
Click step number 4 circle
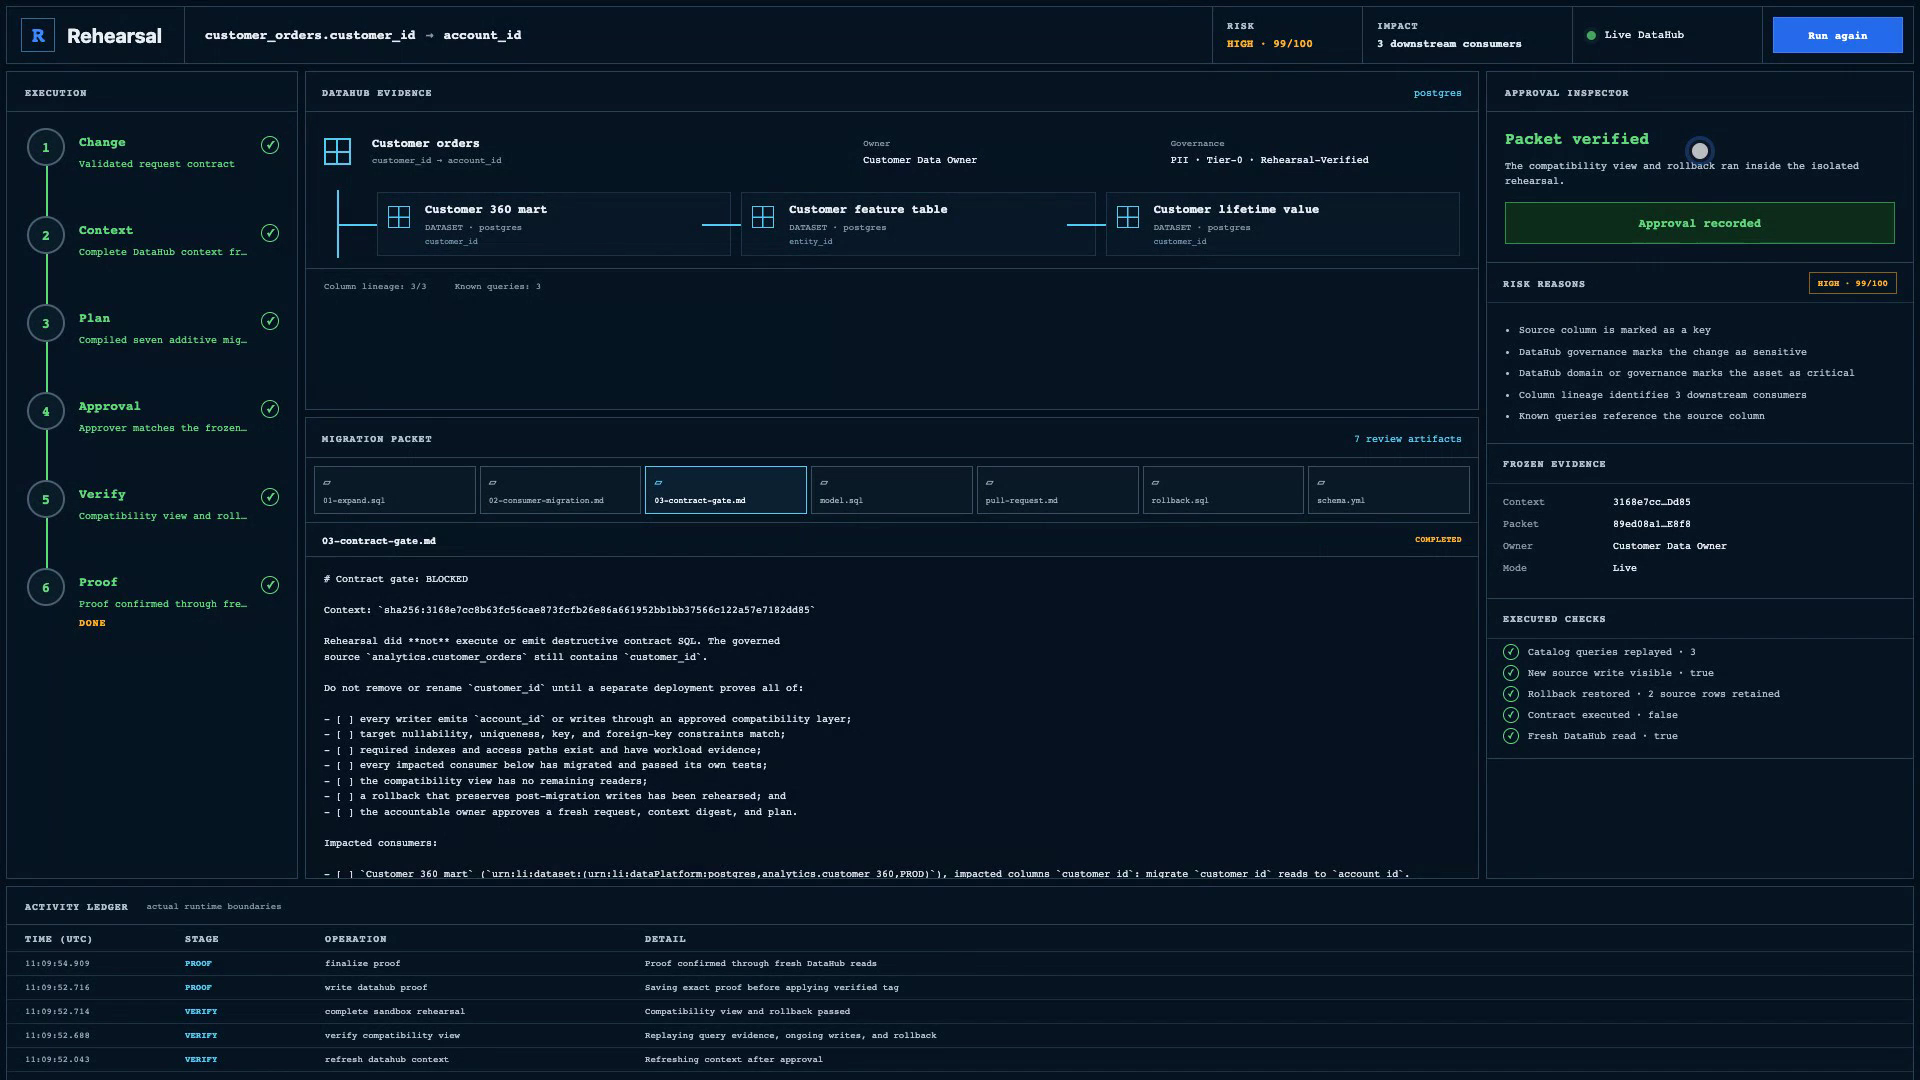click(x=46, y=412)
